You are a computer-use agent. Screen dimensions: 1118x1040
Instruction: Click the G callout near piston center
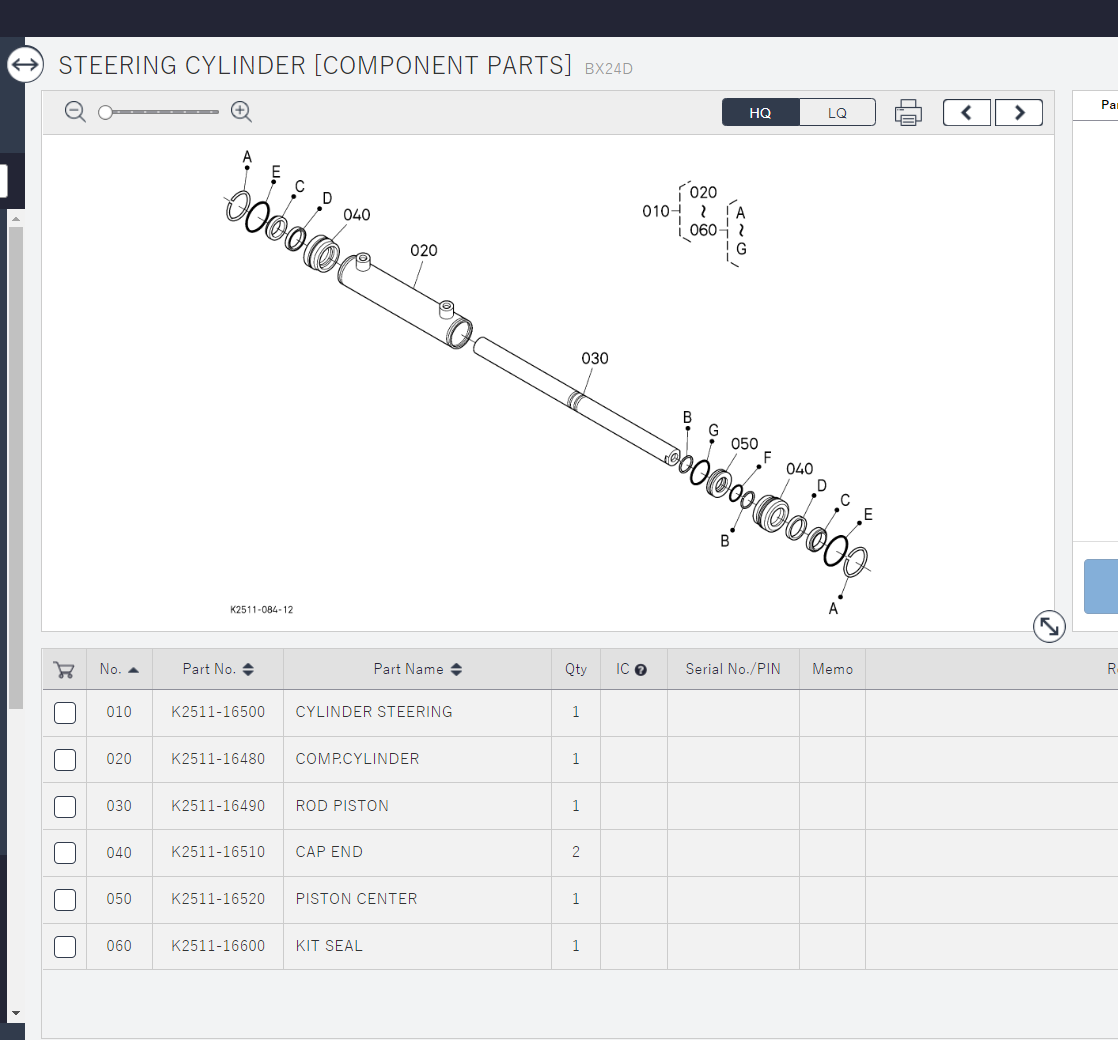tap(713, 431)
